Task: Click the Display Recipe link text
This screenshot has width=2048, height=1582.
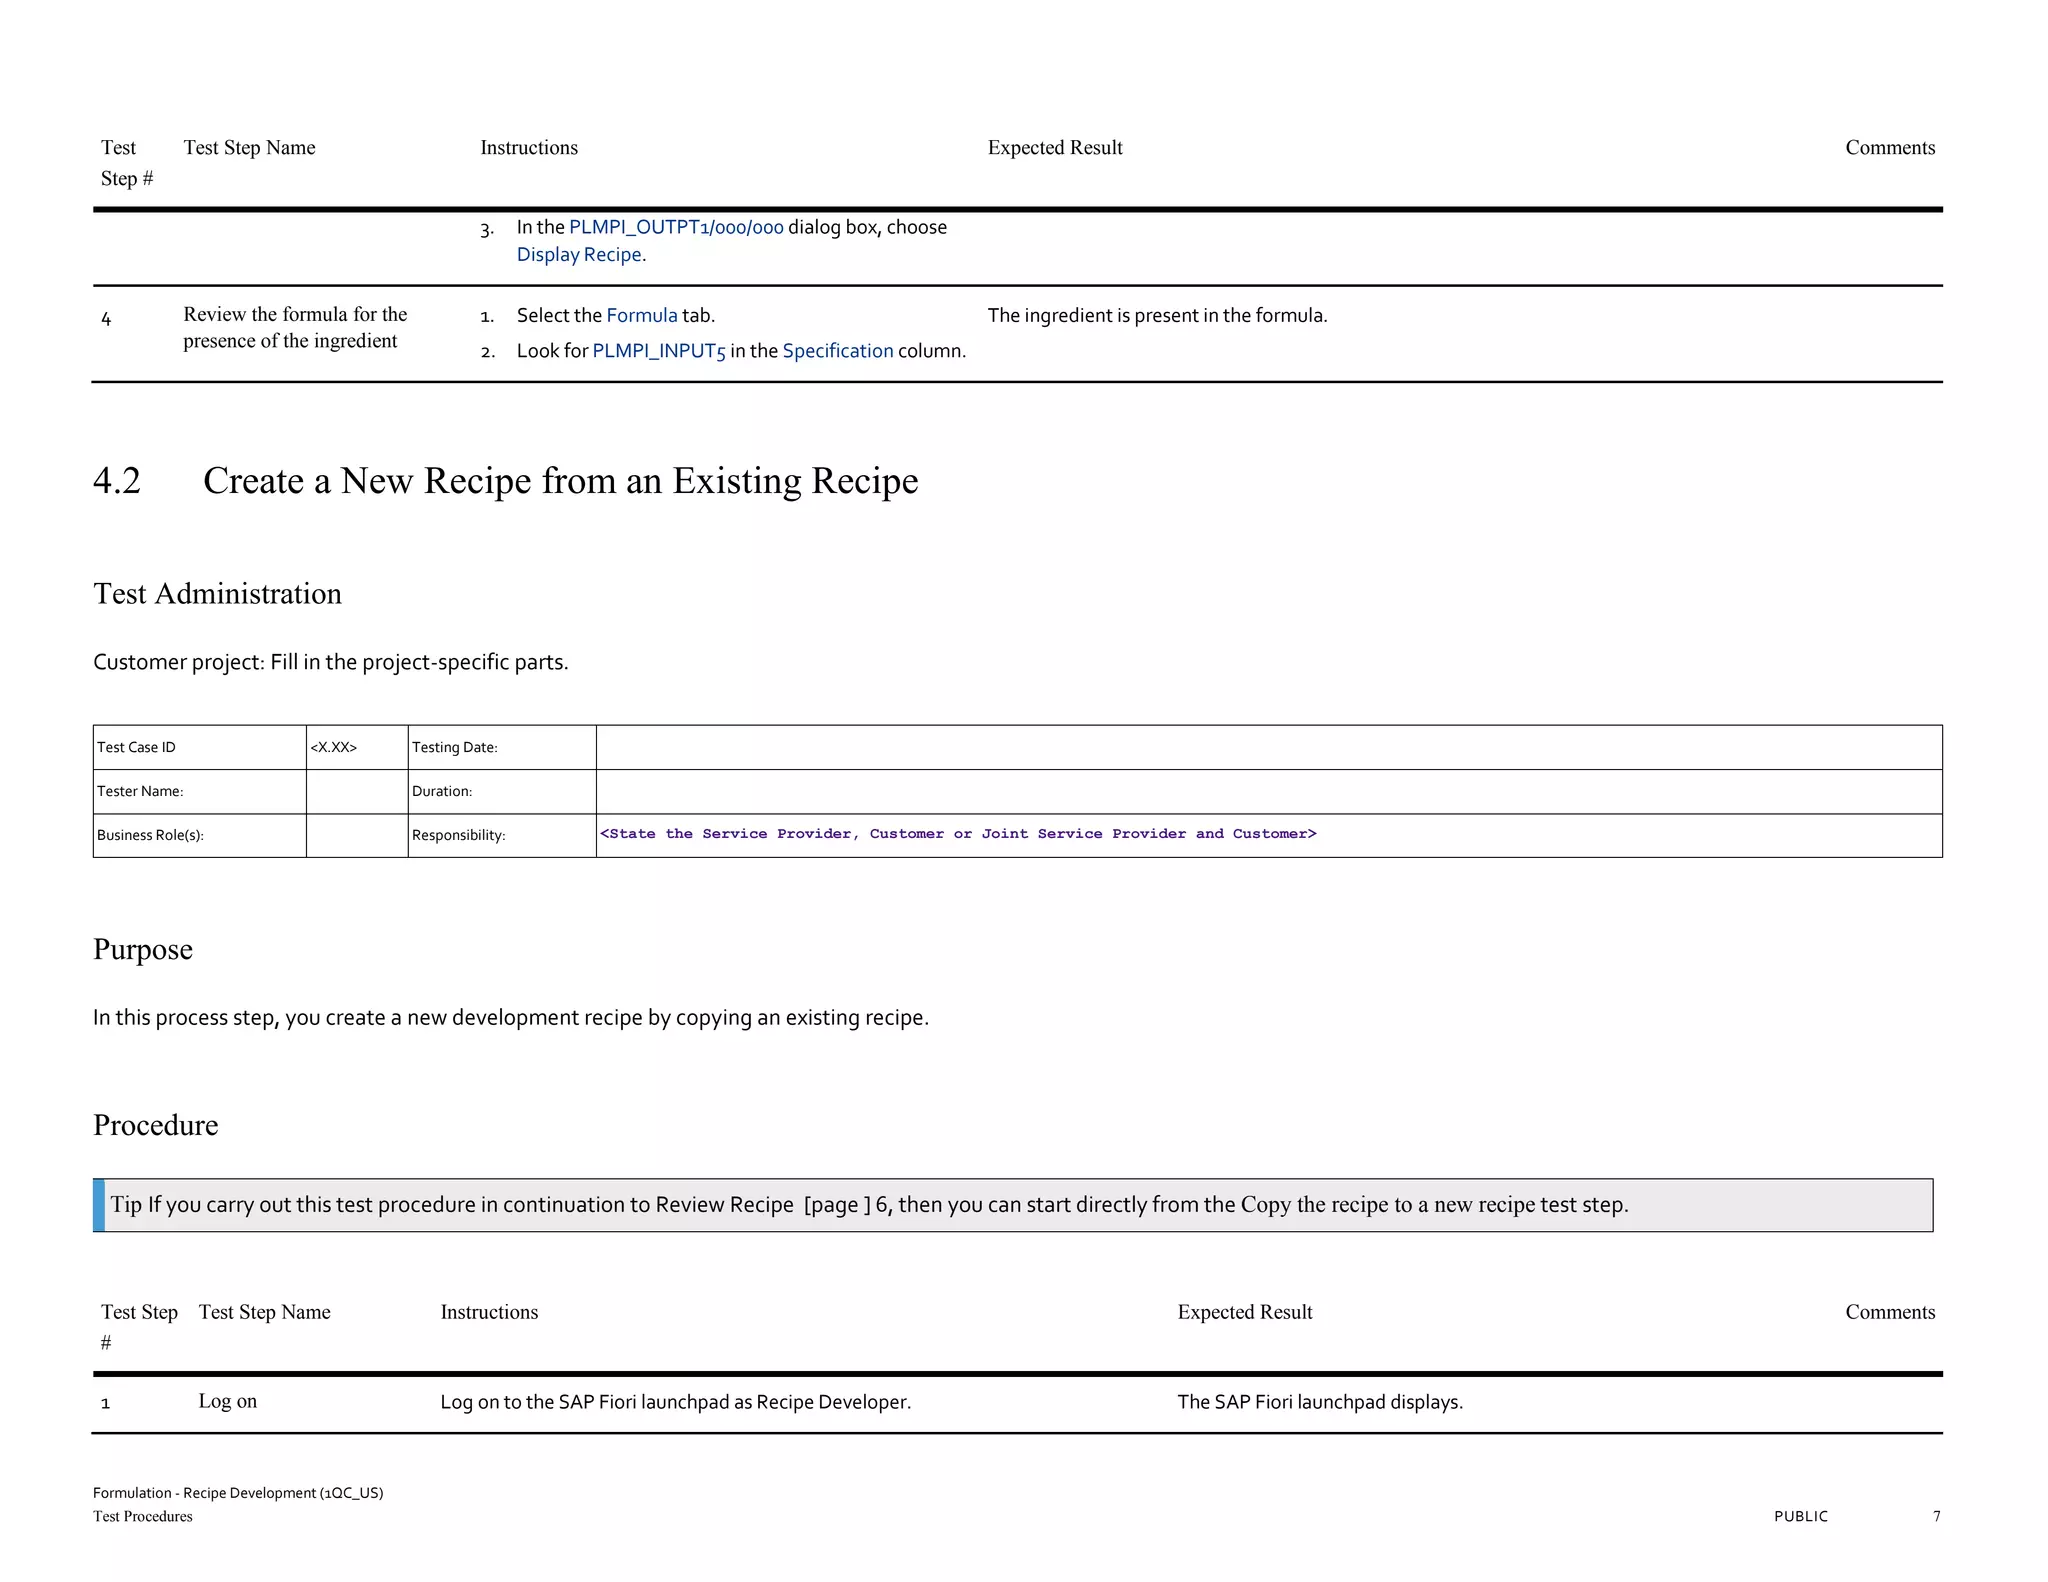Action: (579, 254)
